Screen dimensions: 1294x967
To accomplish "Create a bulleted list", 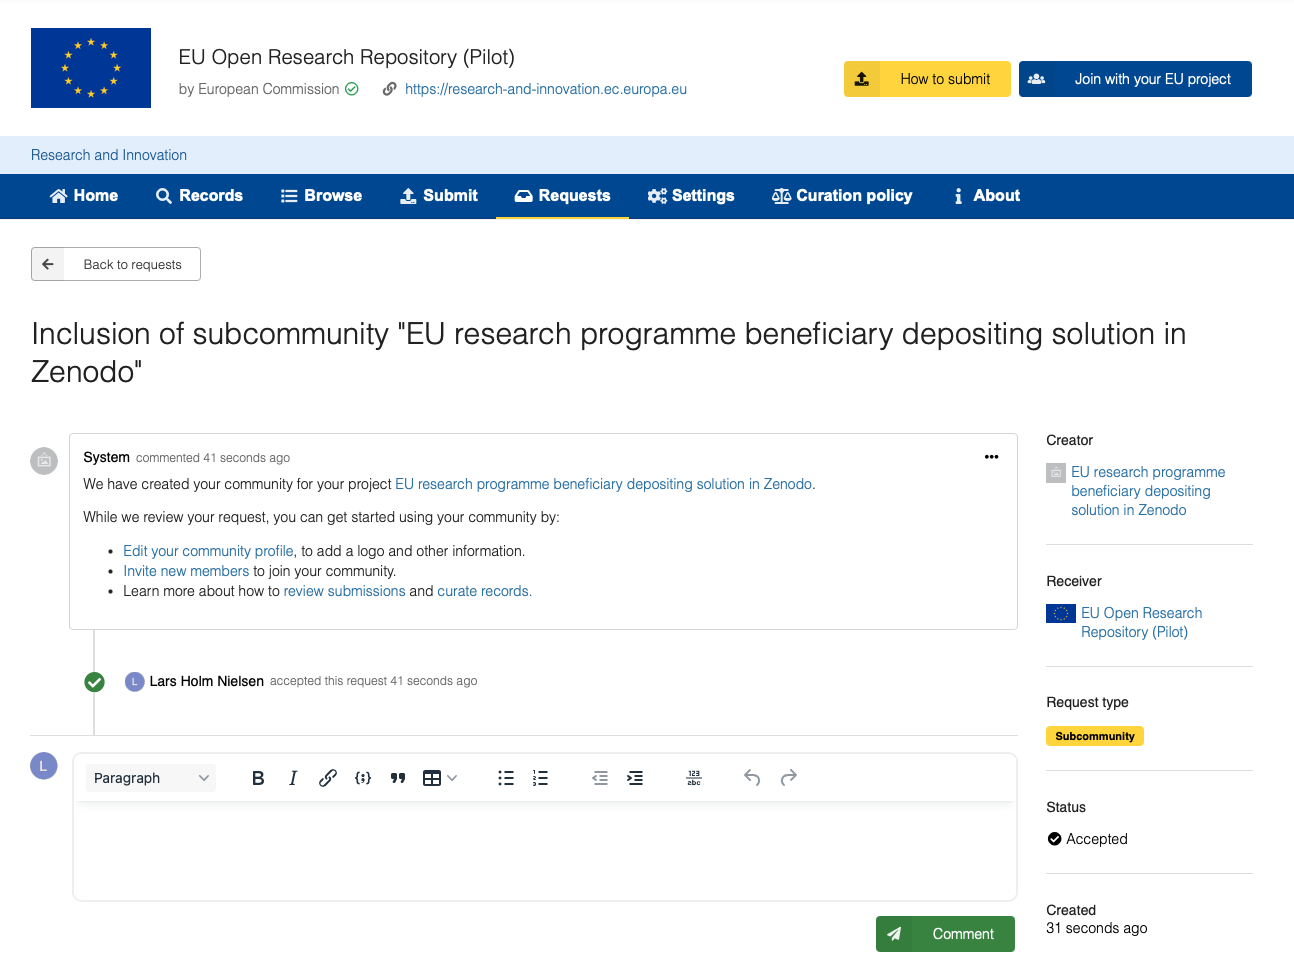I will pyautogui.click(x=506, y=778).
